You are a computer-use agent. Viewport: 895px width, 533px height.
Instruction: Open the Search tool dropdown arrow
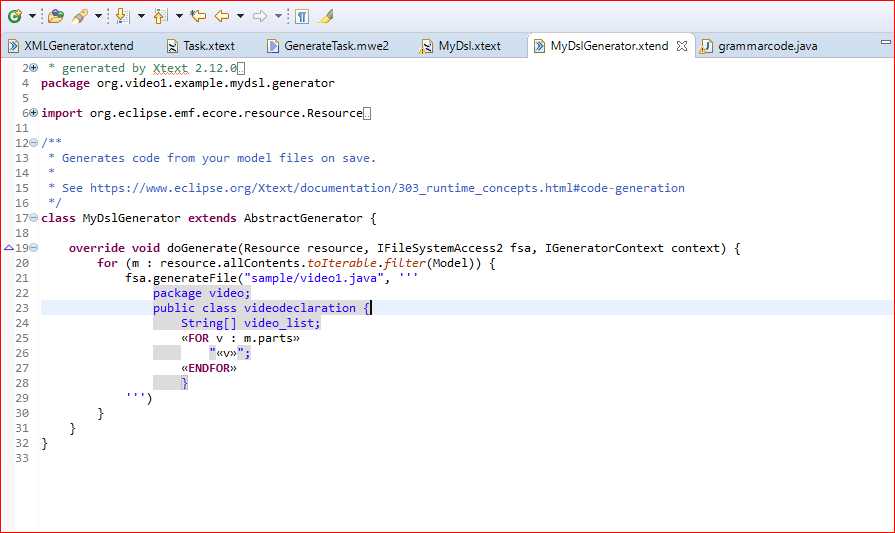98,16
